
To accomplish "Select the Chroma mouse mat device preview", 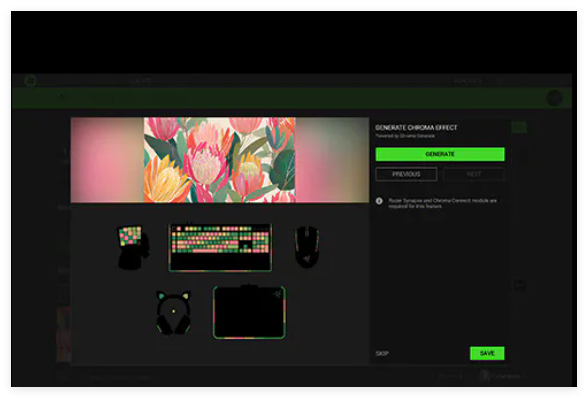I will (x=249, y=312).
